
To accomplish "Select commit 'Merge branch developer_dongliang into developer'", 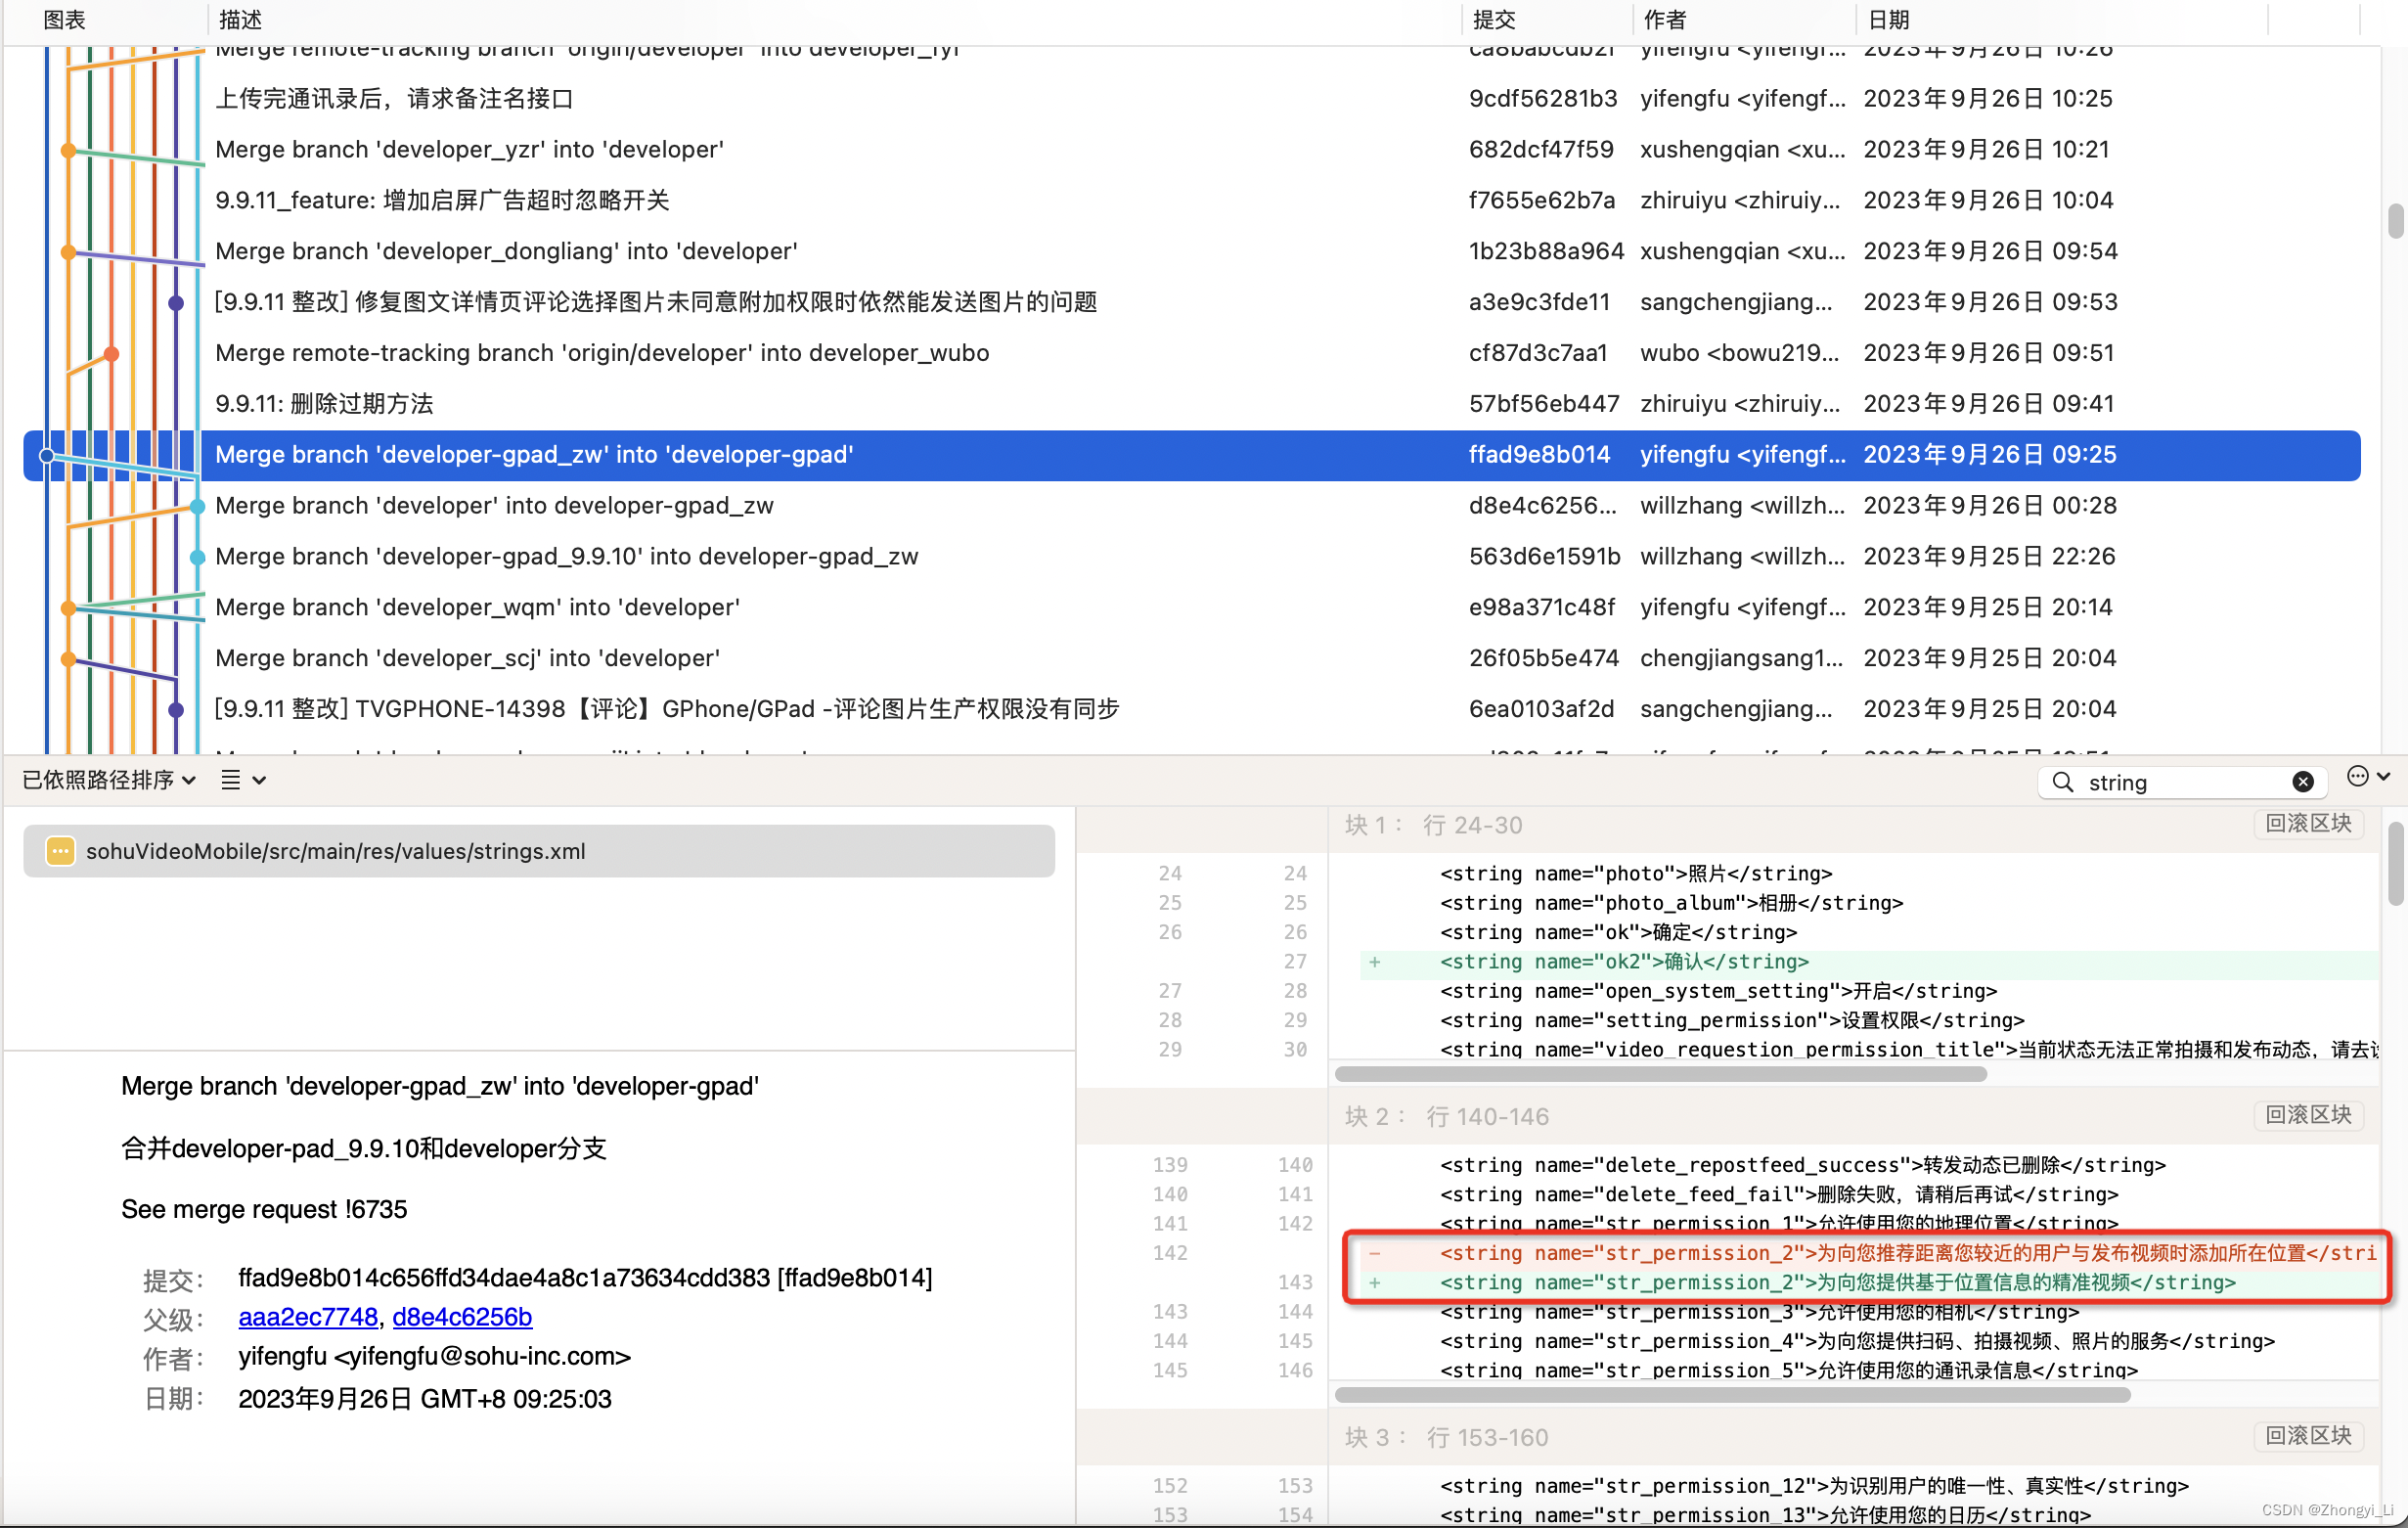I will pyautogui.click(x=1192, y=252).
